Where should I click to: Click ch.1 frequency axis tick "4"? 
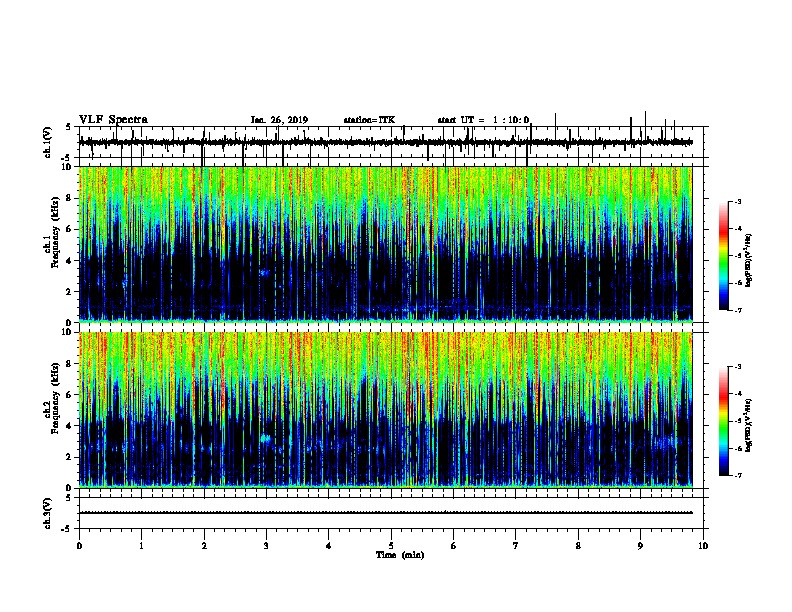pos(70,261)
